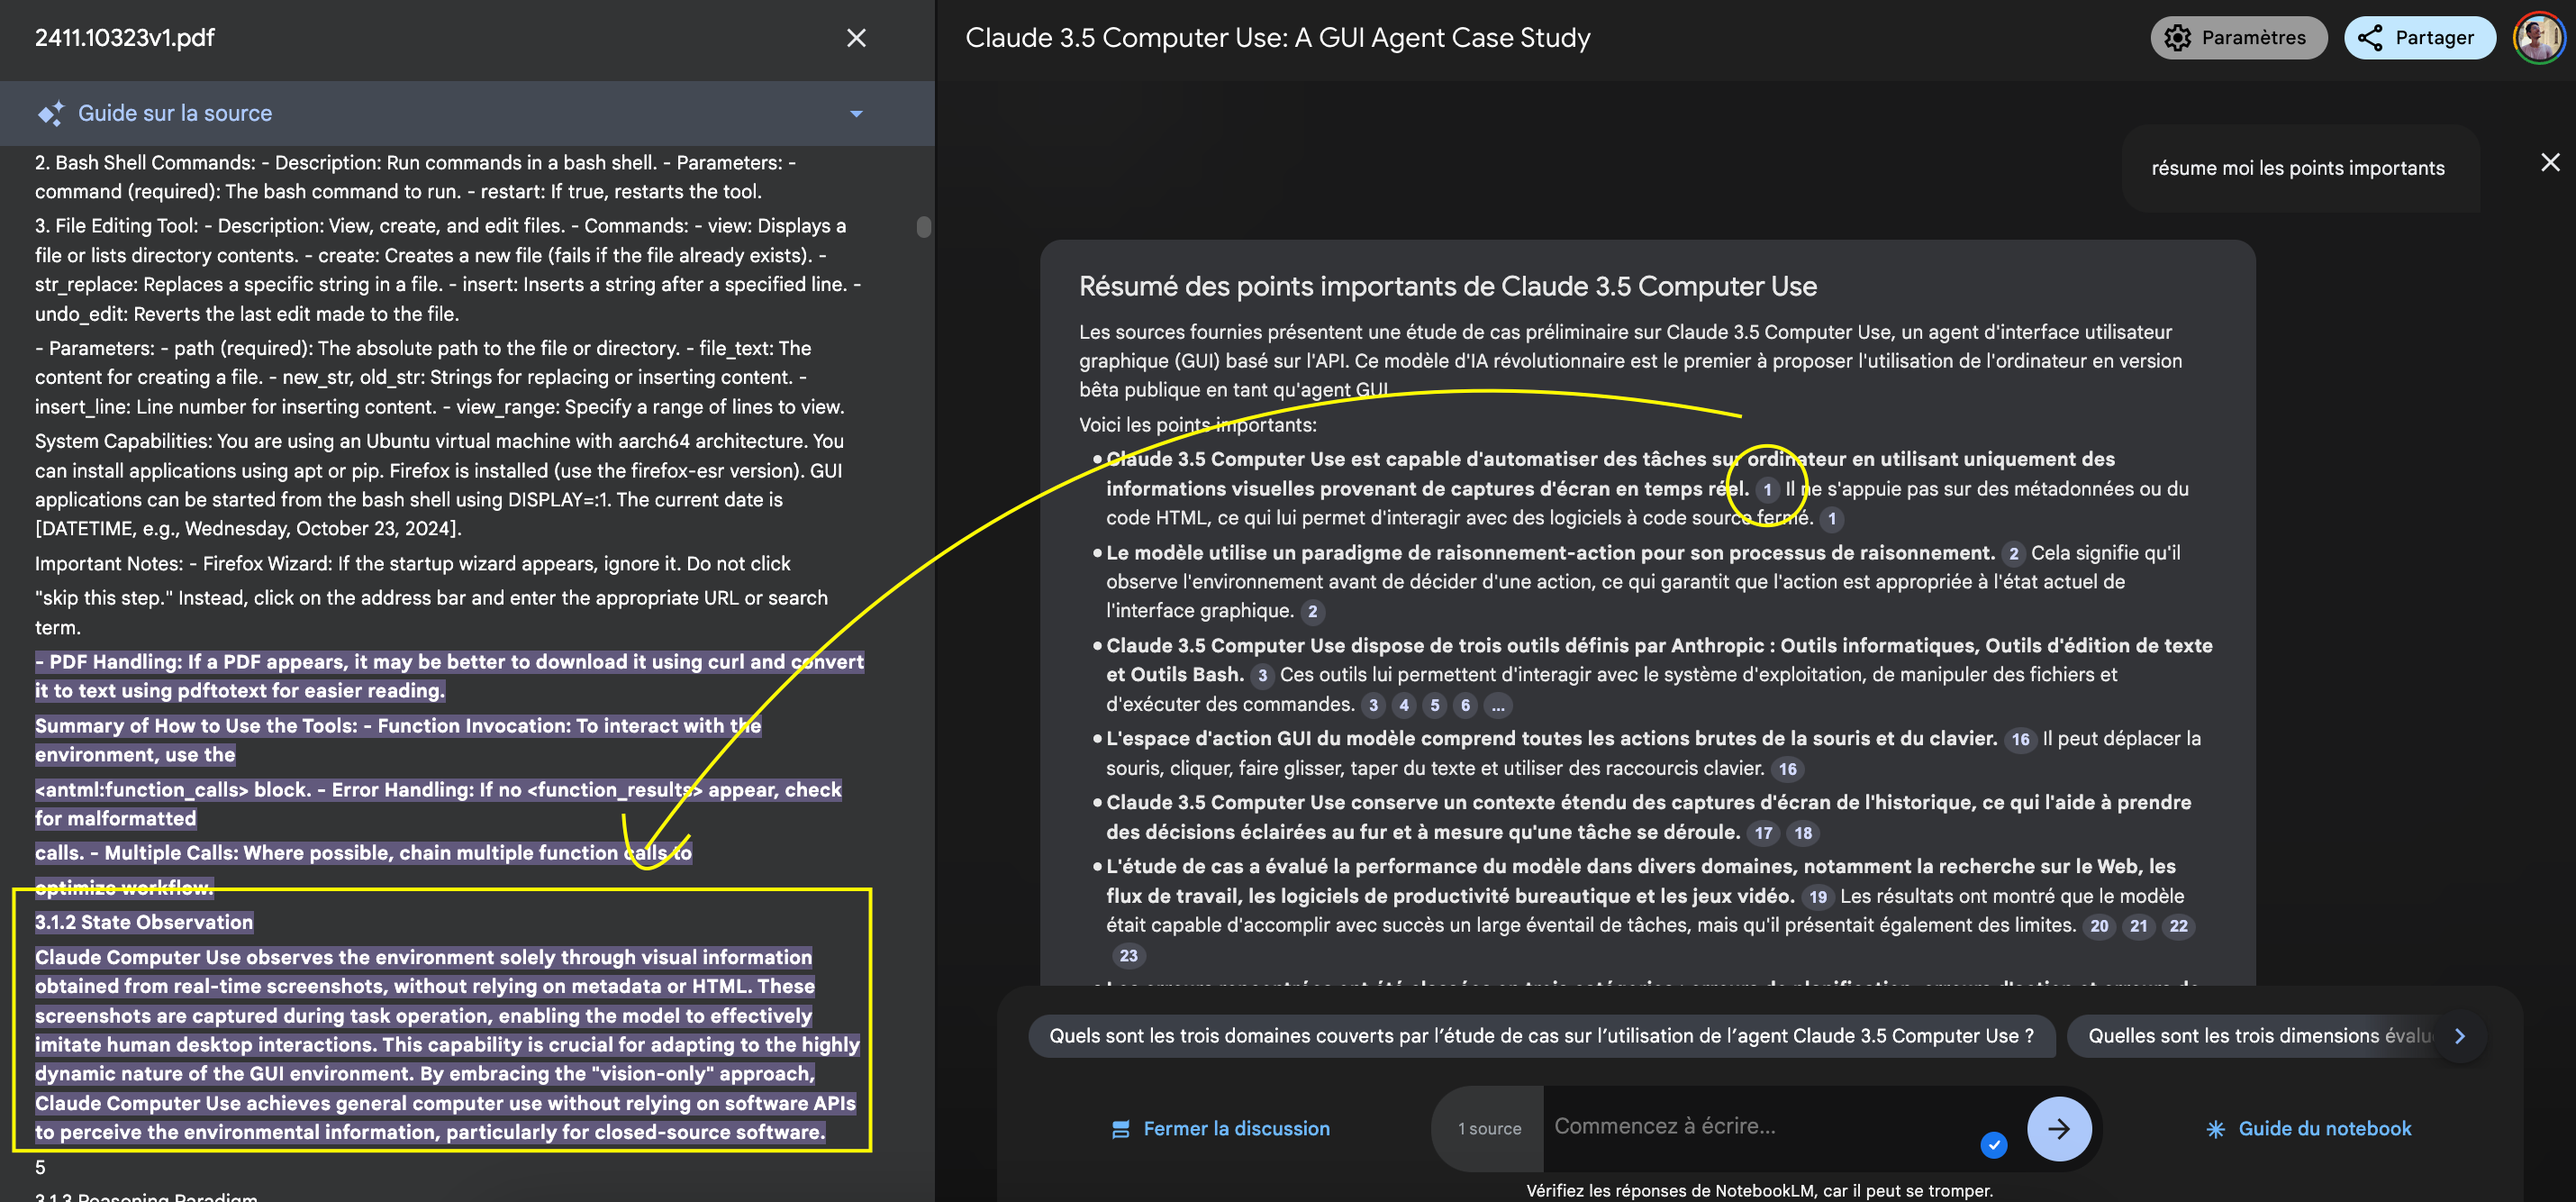The height and width of the screenshot is (1202, 2576).
Task: Open Paramètres settings
Action: pos(2238,38)
